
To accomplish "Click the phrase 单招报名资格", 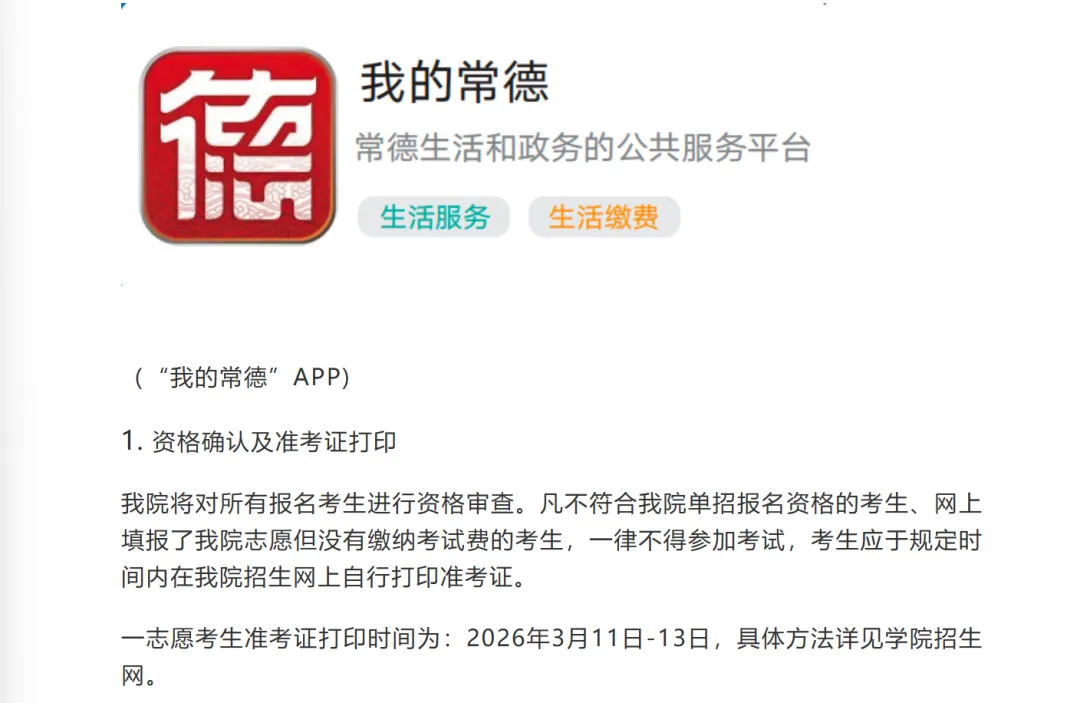I will click(761, 503).
